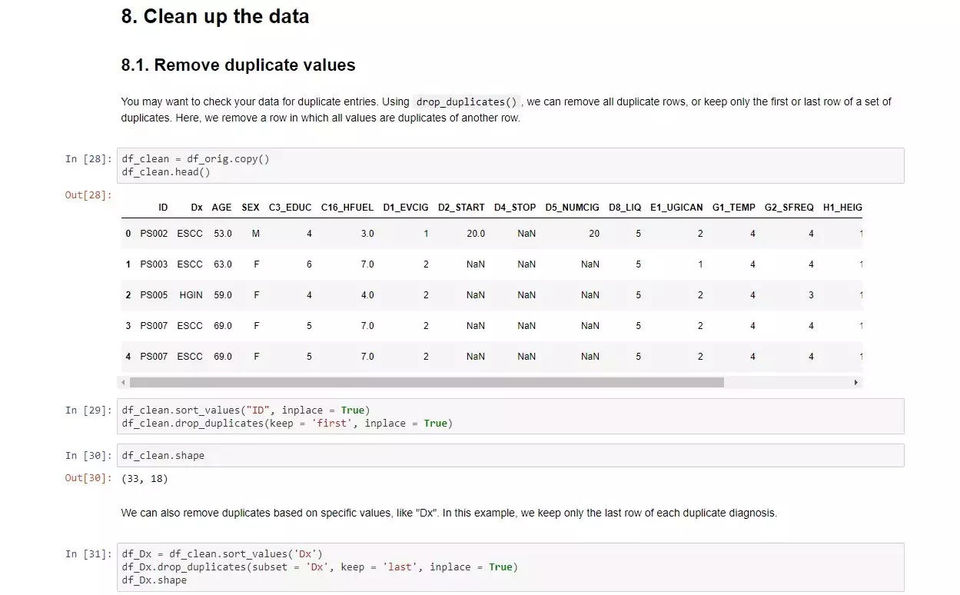Image resolution: width=960 pixels, height=595 pixels.
Task: Select the df_clean.shape code cell
Action: click(x=511, y=455)
